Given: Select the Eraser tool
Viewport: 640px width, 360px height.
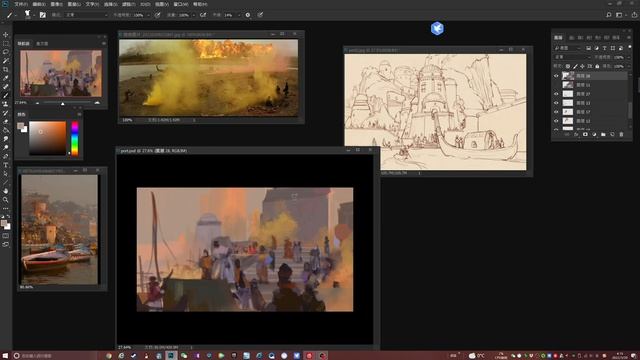Looking at the screenshot, I should (x=6, y=121).
